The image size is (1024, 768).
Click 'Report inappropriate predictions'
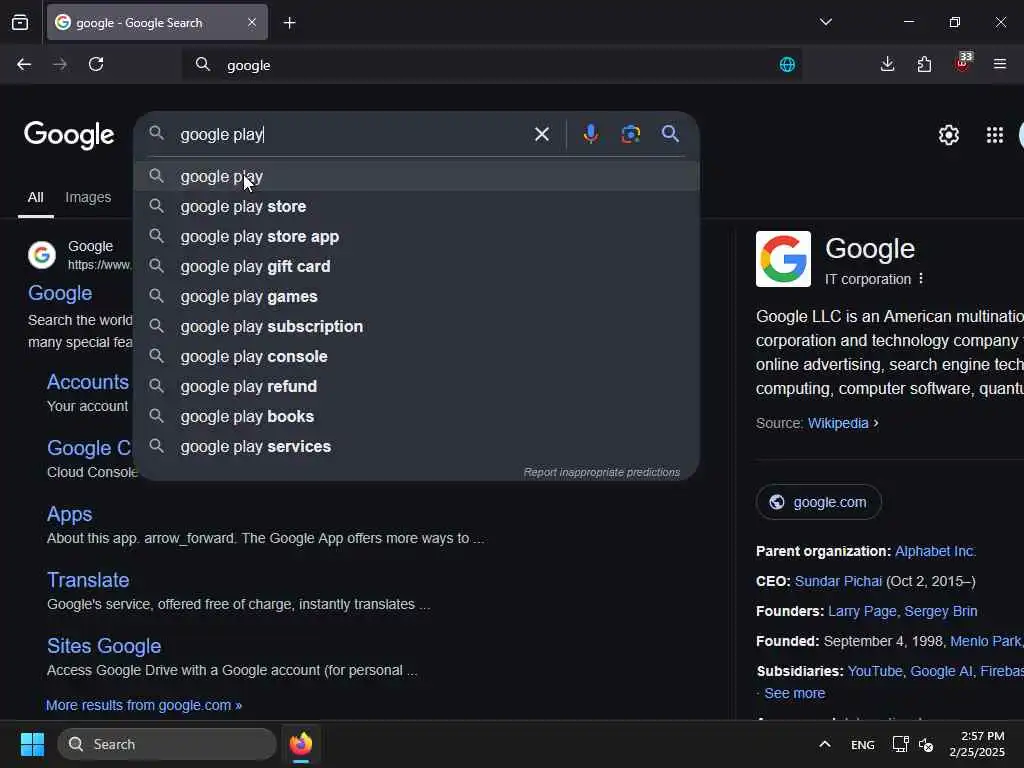[x=601, y=472]
